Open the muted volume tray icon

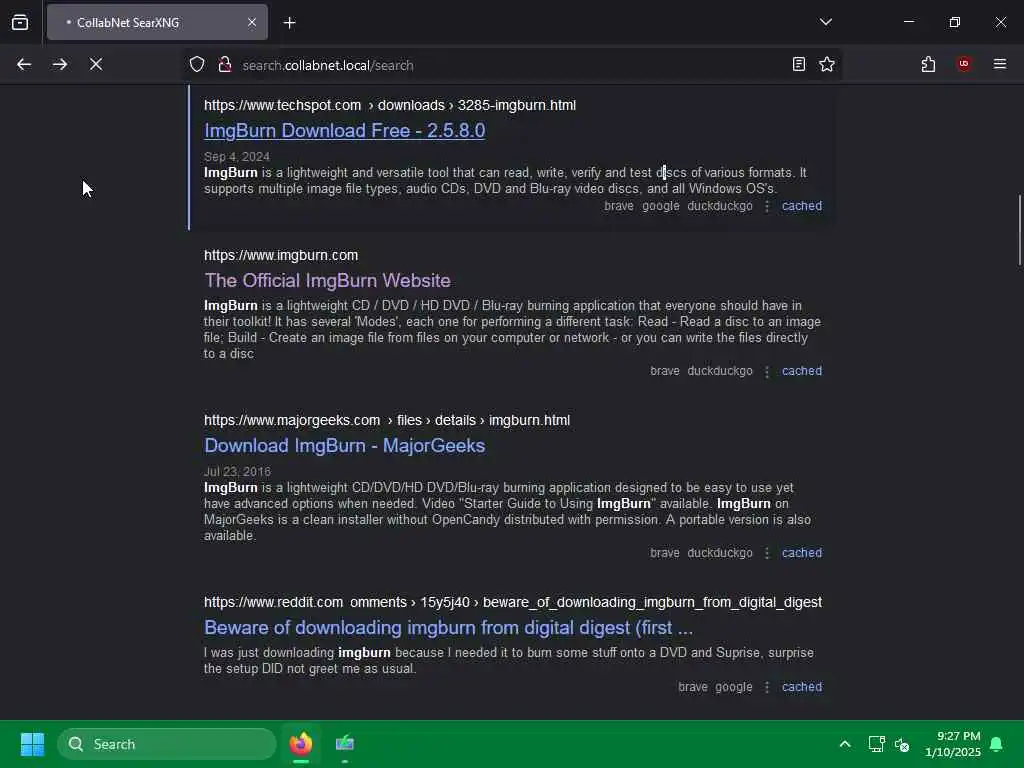pos(902,744)
